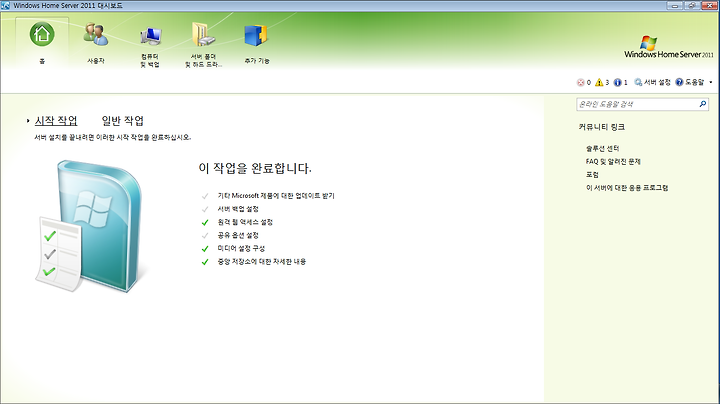The height and width of the screenshot is (404, 720).
Task: Open '중앙 저장소에 대한 자세한 내용' task
Action: click(262, 262)
